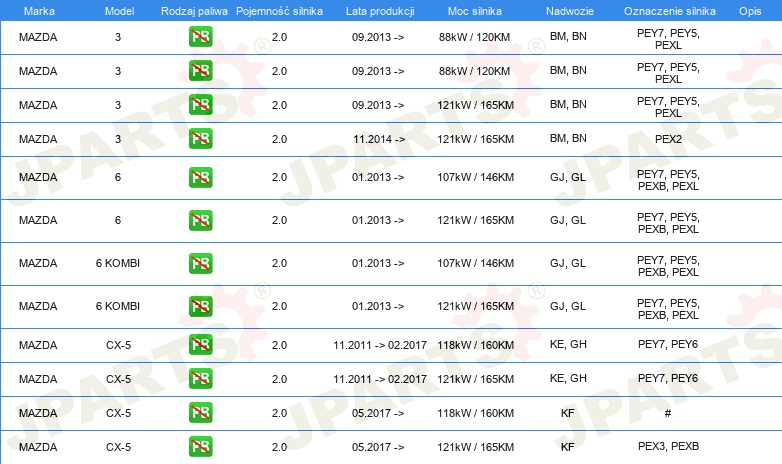The image size is (782, 464).
Task: Click the Nadwozie column header
Action: click(x=570, y=11)
